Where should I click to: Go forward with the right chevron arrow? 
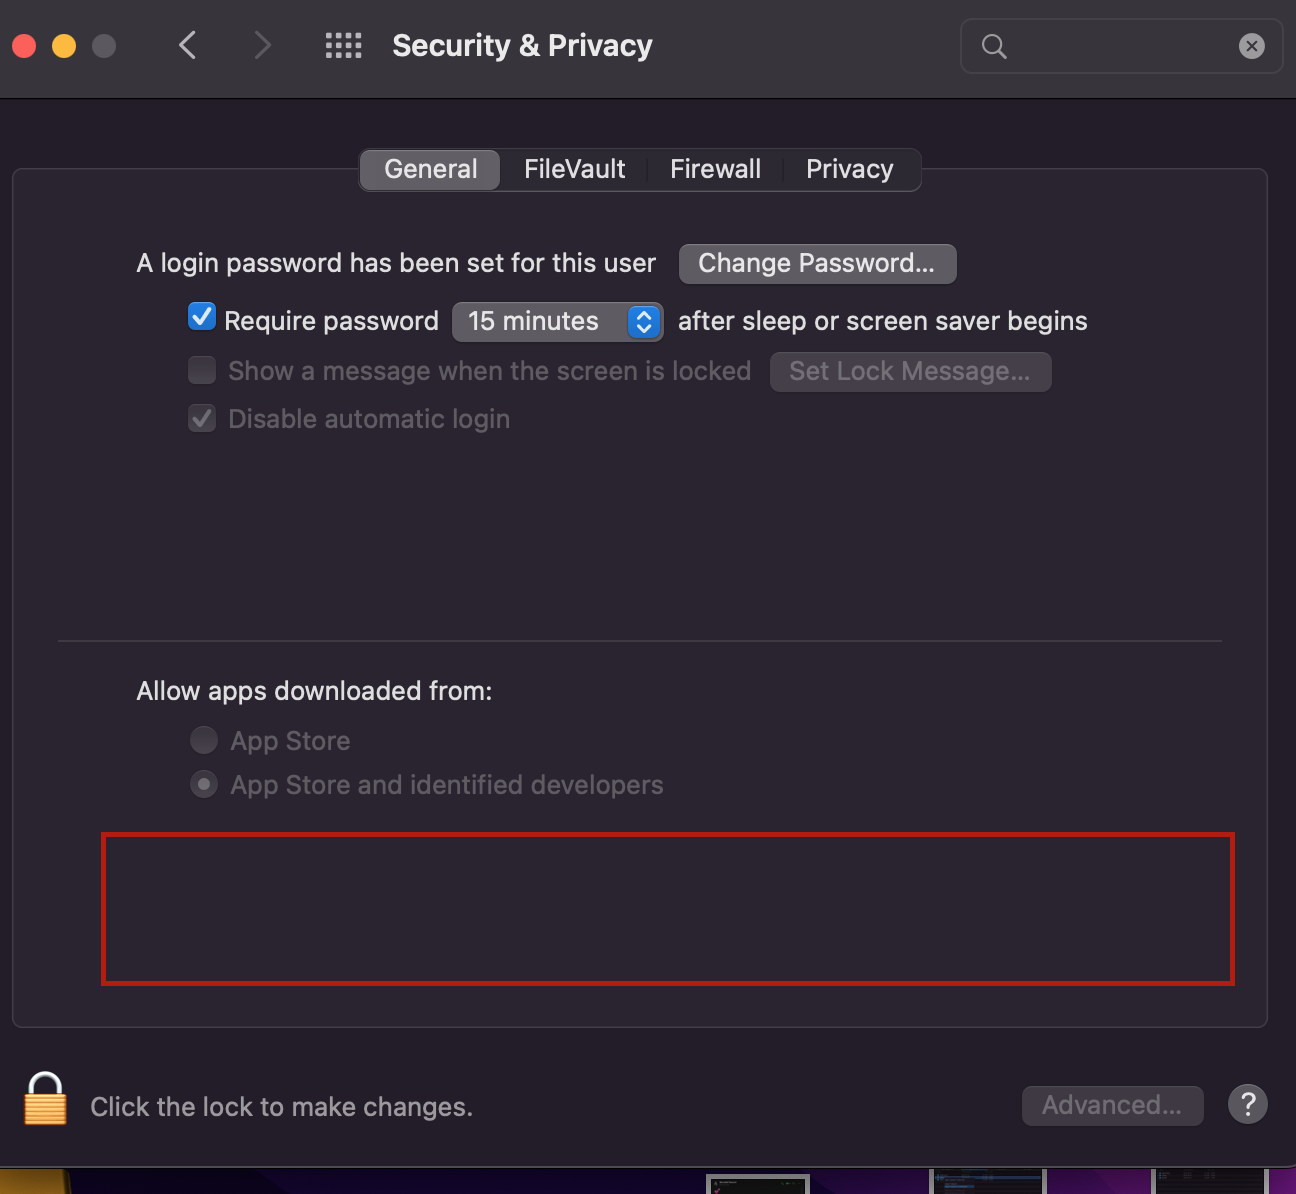click(262, 45)
